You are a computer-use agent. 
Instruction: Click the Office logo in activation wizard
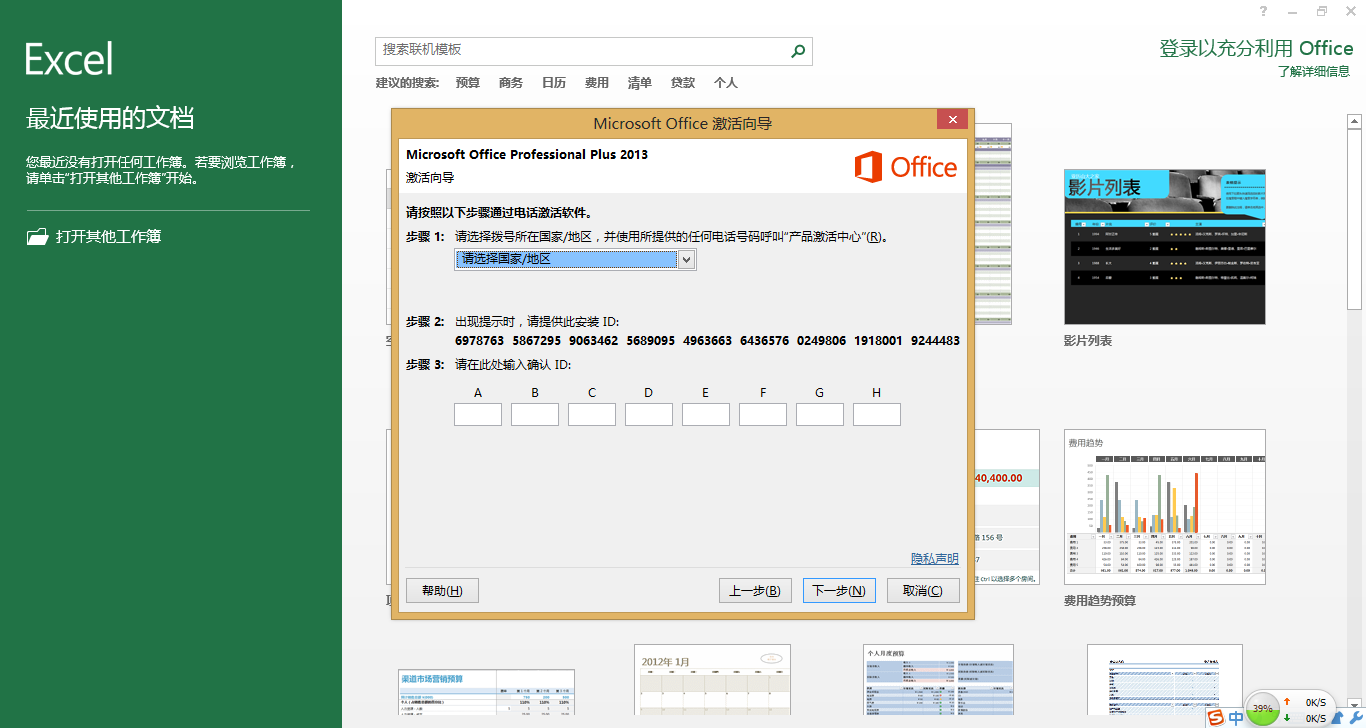(906, 167)
